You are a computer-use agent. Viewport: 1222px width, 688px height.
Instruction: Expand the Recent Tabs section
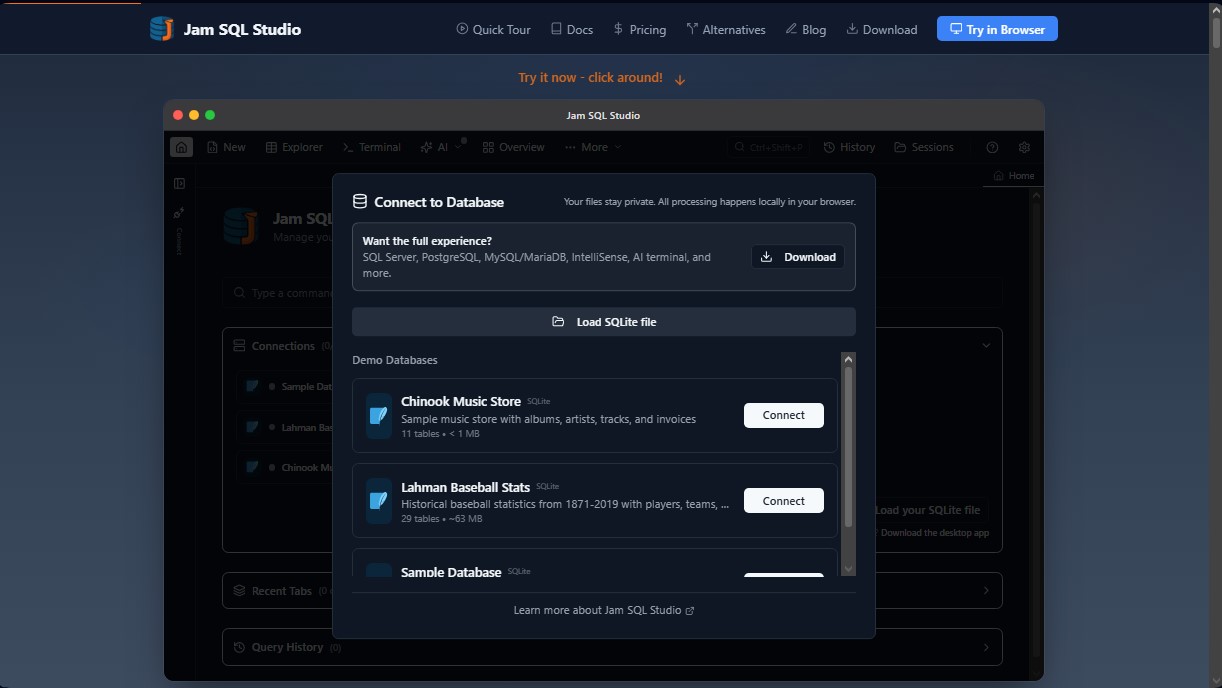(x=986, y=591)
